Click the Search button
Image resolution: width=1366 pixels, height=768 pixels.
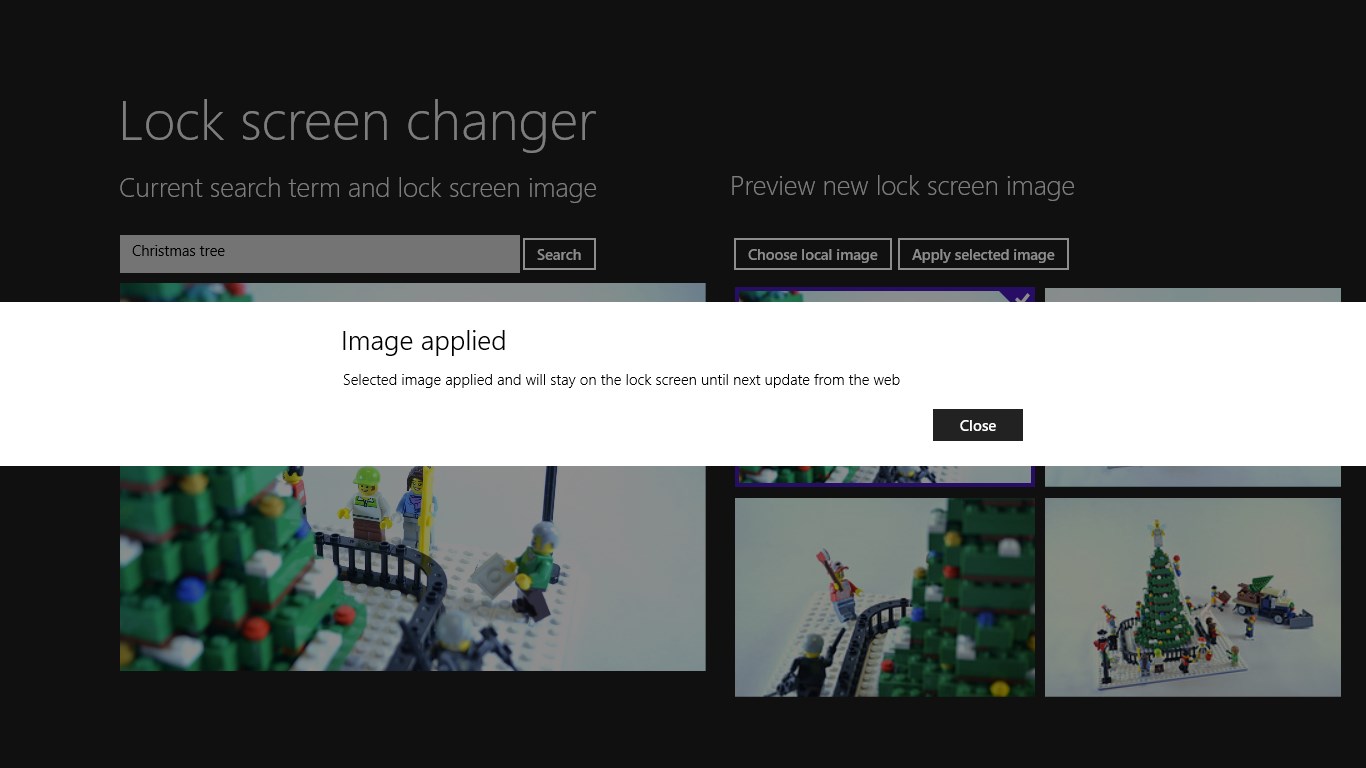pyautogui.click(x=559, y=254)
